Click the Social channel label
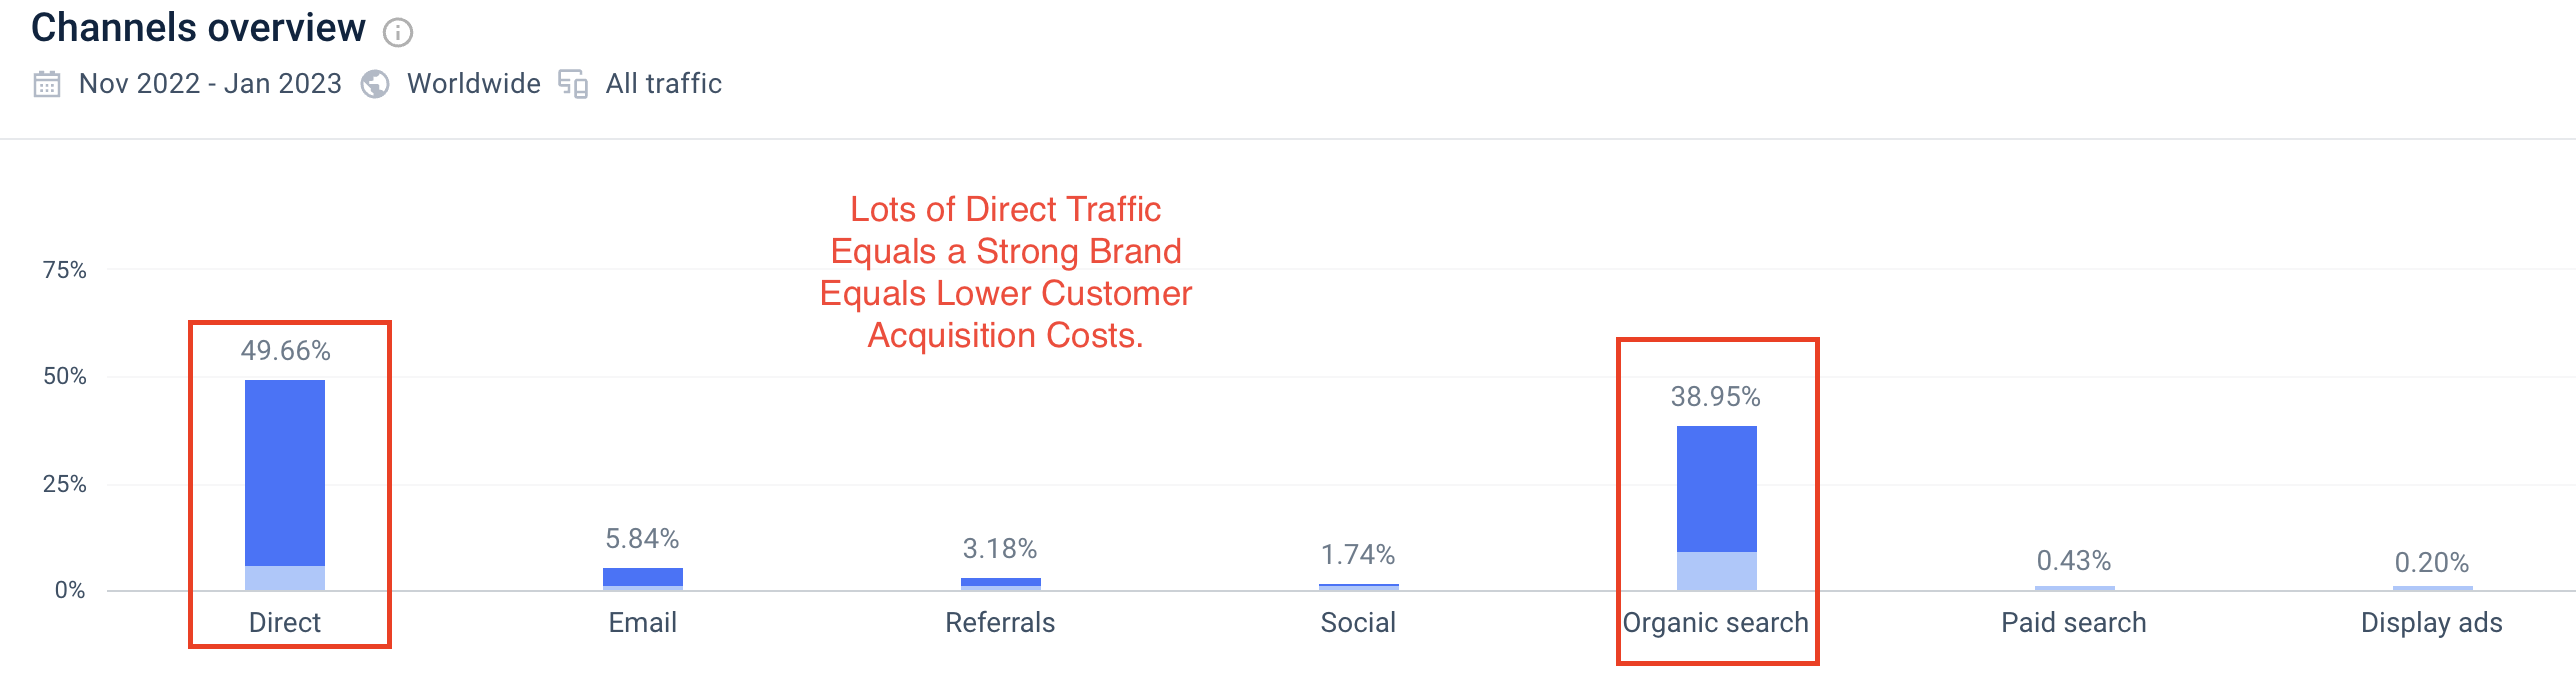Viewport: 2576px width, 673px height. (x=1357, y=622)
